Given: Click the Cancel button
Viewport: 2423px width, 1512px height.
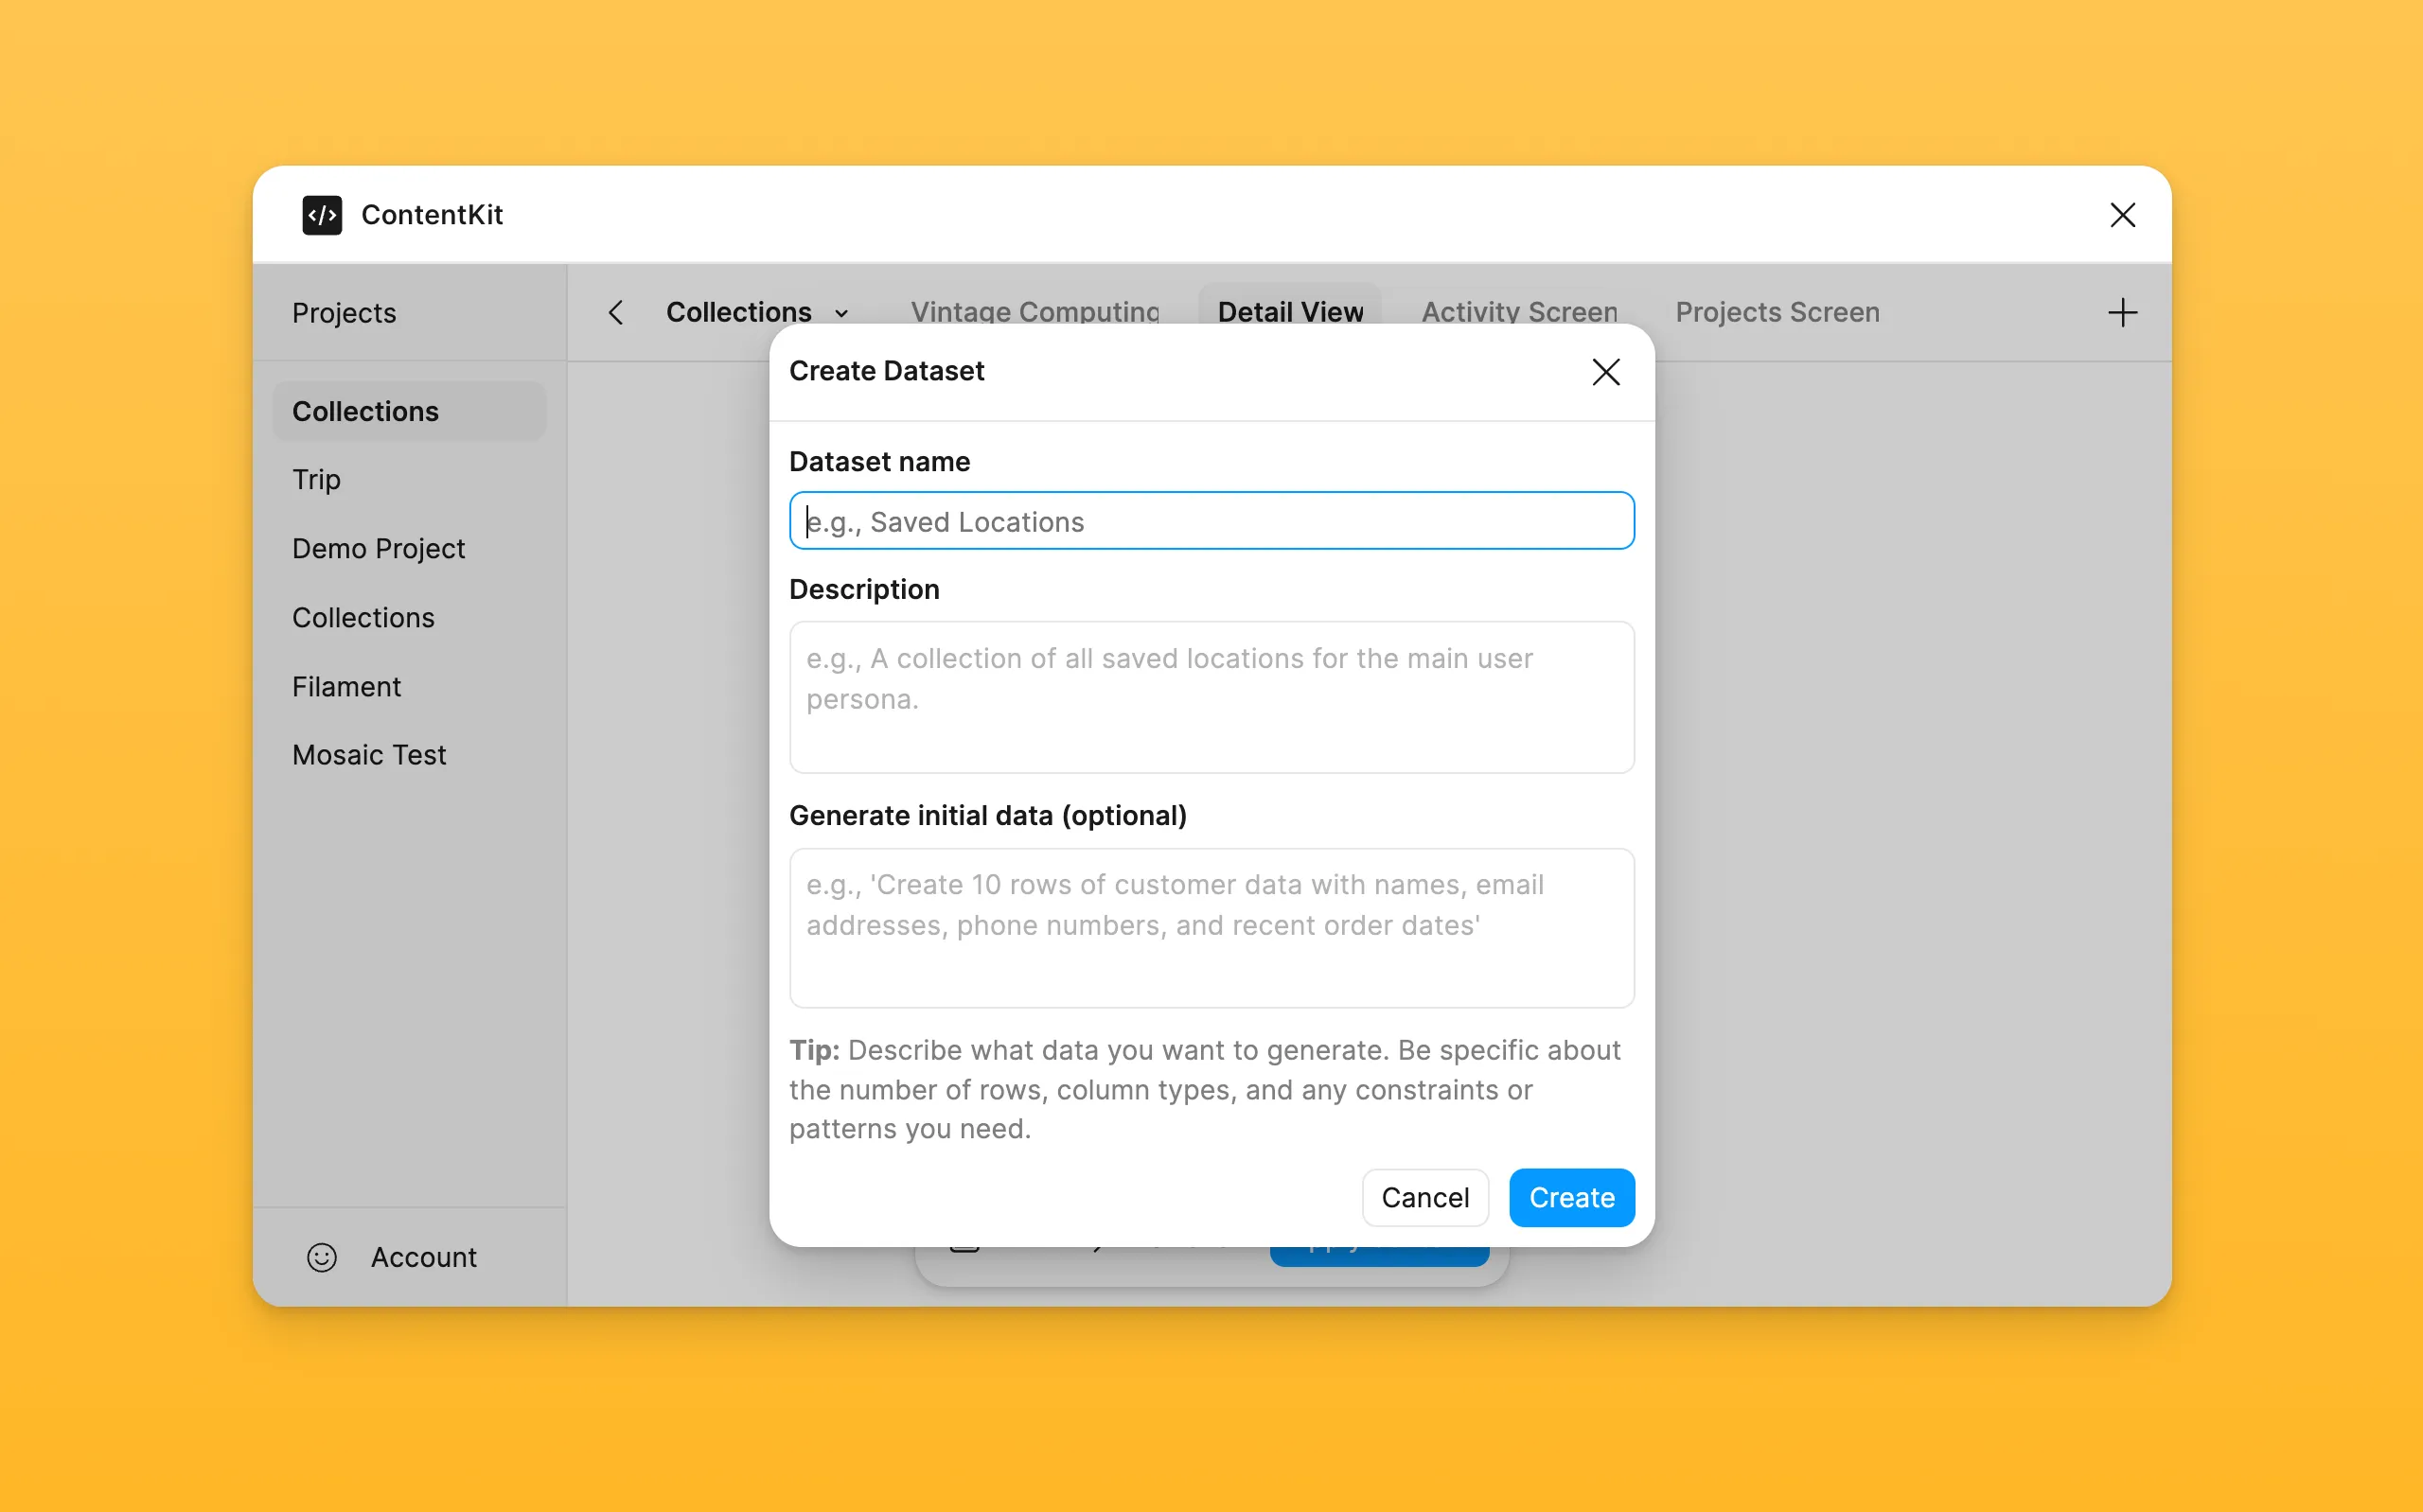Looking at the screenshot, I should (1425, 1197).
